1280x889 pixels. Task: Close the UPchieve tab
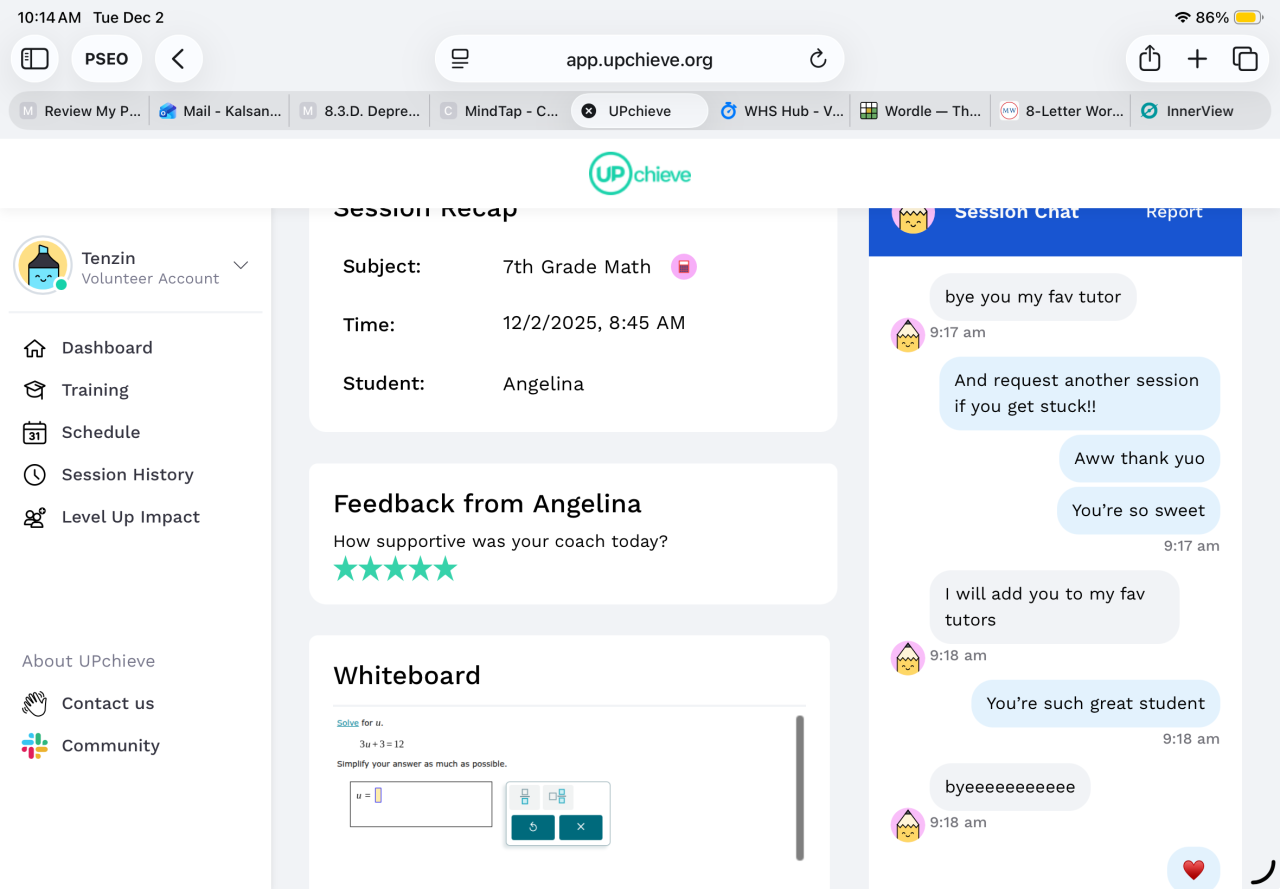[589, 111]
